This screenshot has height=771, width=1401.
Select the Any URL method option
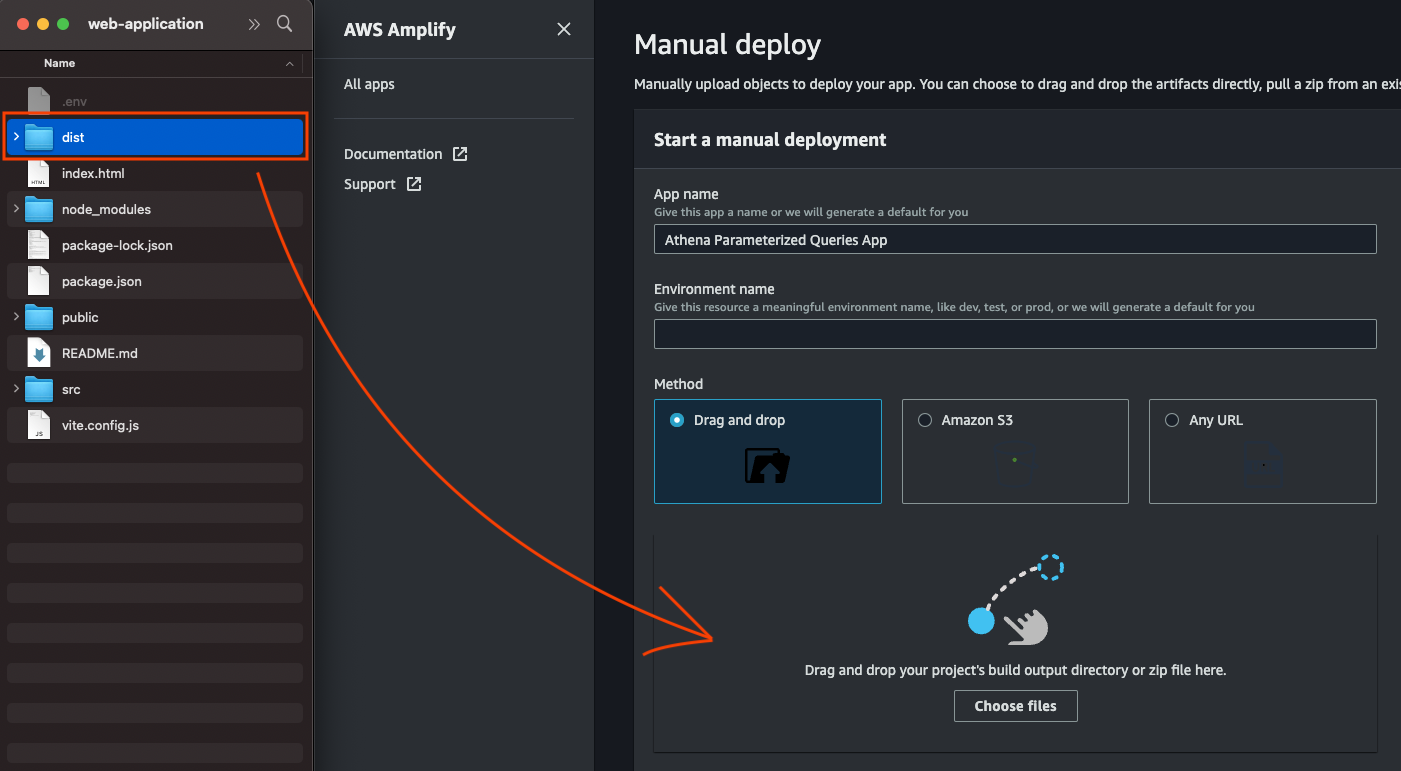pyautogui.click(x=1171, y=419)
